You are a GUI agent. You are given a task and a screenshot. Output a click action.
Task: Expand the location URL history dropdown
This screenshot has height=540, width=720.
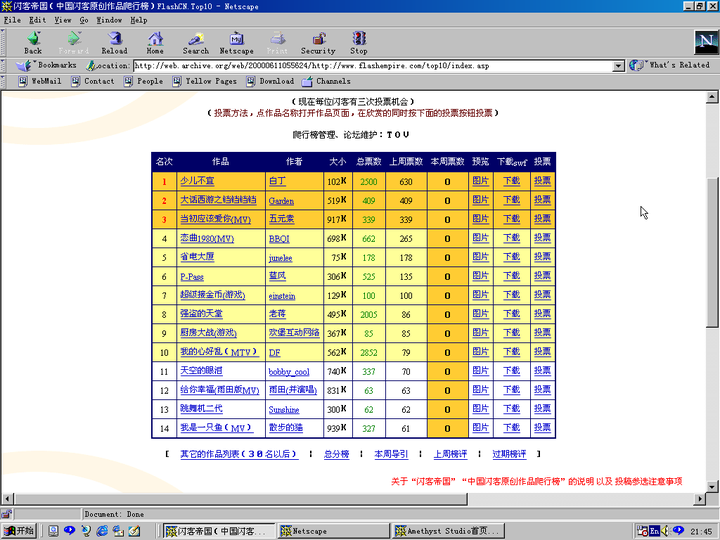(x=618, y=66)
